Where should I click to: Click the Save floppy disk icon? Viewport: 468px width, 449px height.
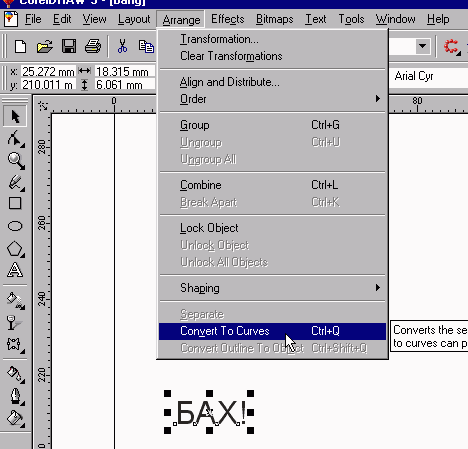69,46
